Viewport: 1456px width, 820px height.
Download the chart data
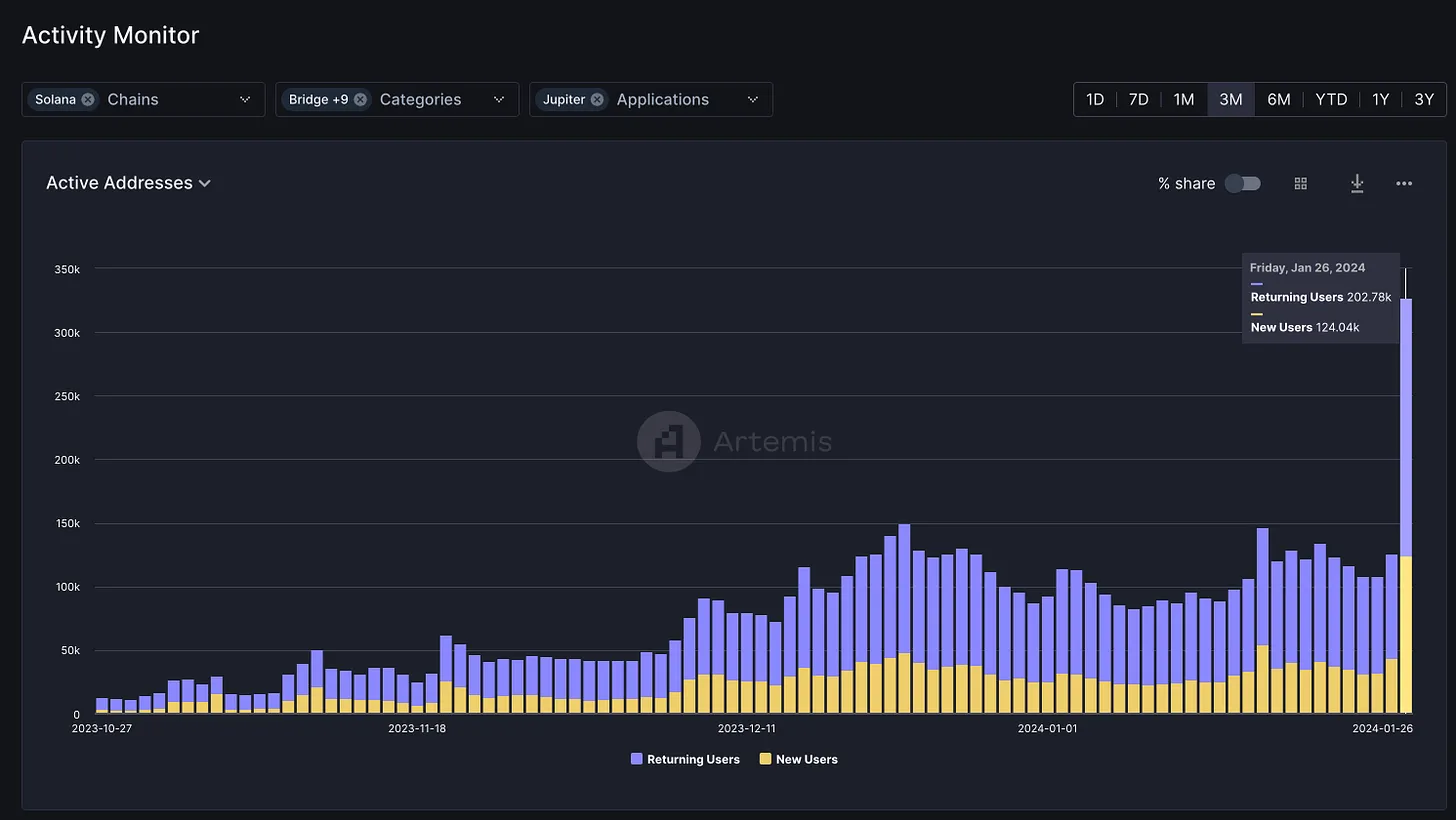1357,183
